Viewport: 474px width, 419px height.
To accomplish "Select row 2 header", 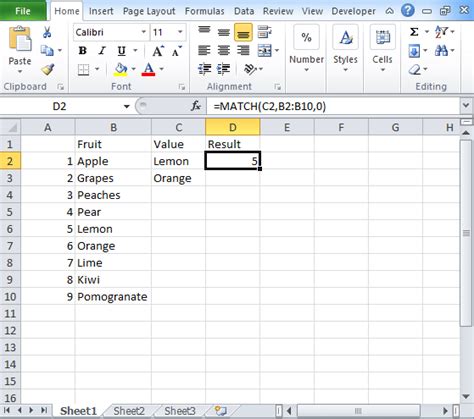I will pyautogui.click(x=10, y=161).
